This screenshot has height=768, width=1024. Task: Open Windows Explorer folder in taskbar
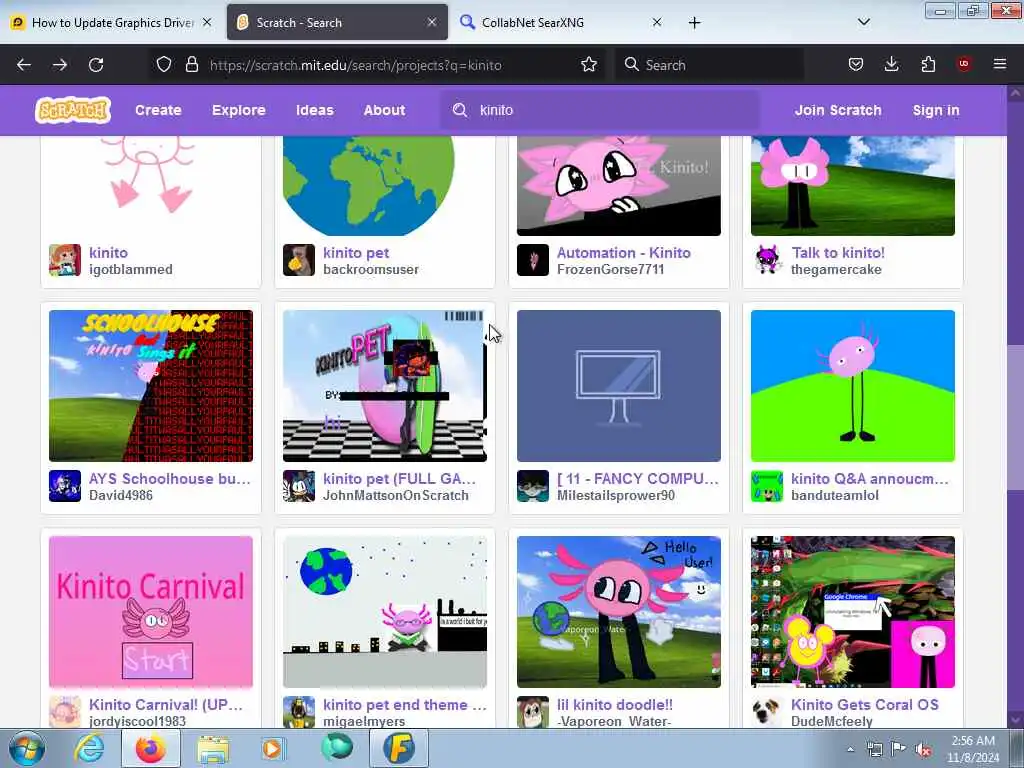(213, 748)
